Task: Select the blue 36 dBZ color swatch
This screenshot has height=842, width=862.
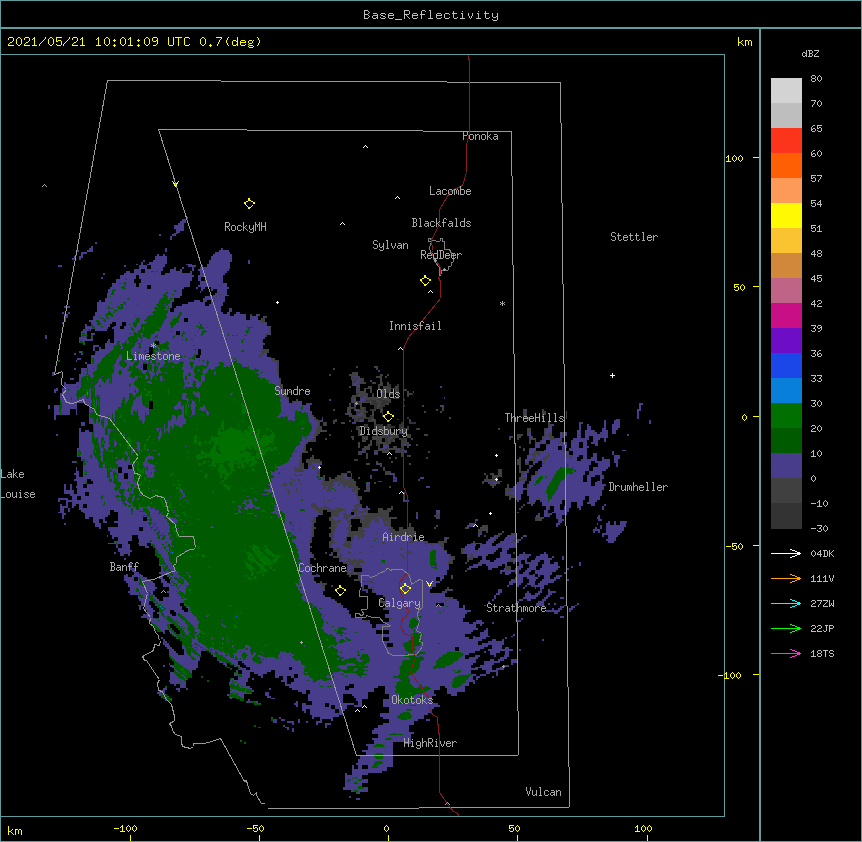Action: click(x=786, y=365)
